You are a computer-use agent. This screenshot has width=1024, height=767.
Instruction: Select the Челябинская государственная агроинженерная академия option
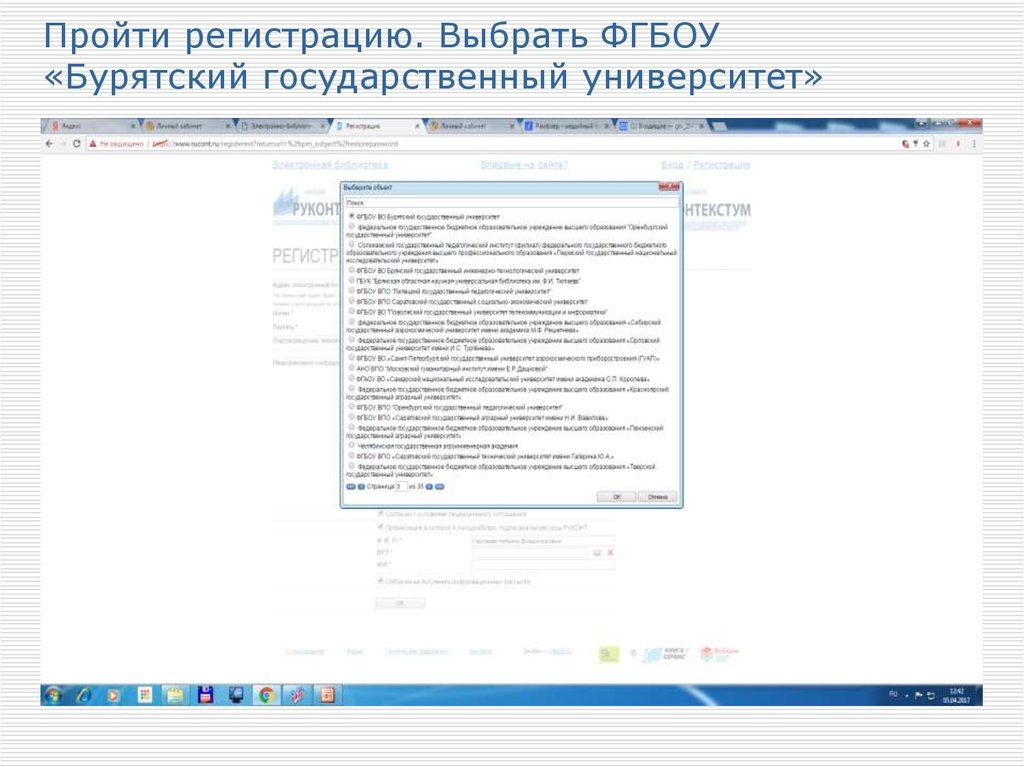[x=350, y=444]
